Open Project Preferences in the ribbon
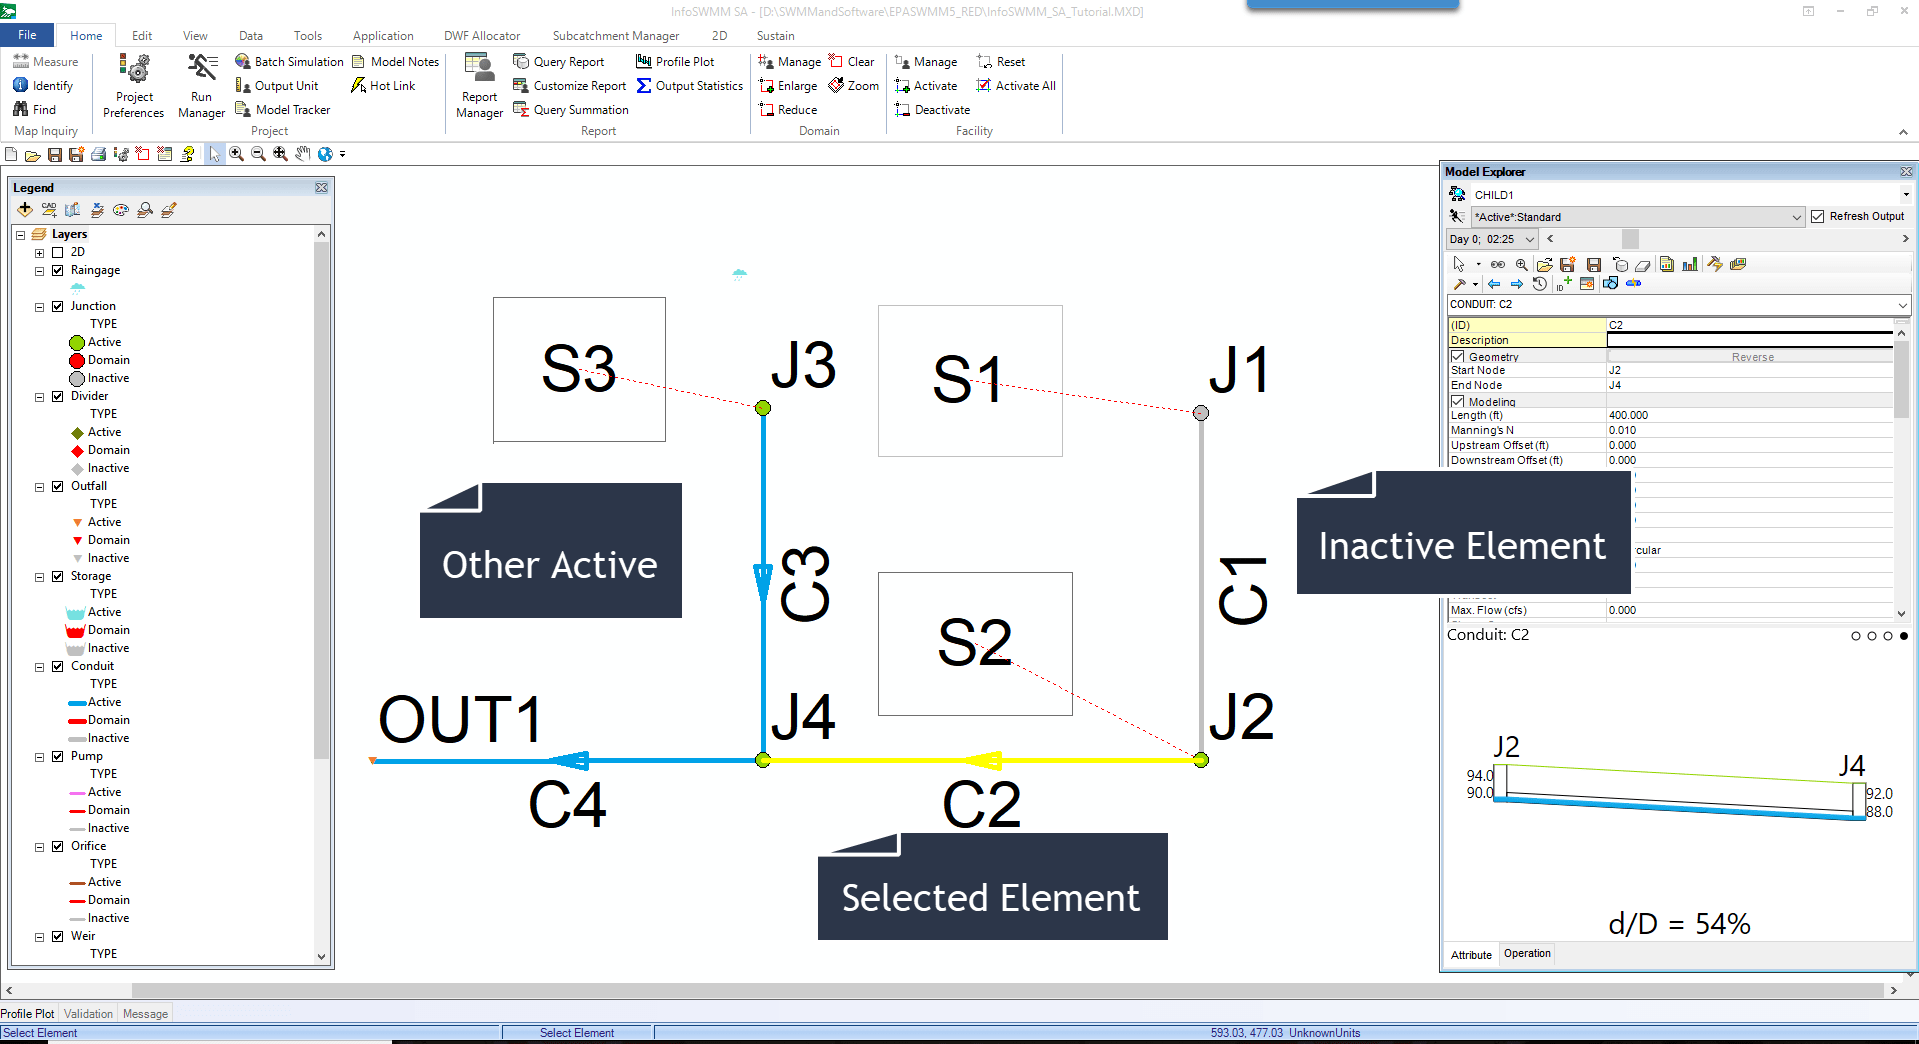This screenshot has height=1044, width=1919. [x=134, y=86]
